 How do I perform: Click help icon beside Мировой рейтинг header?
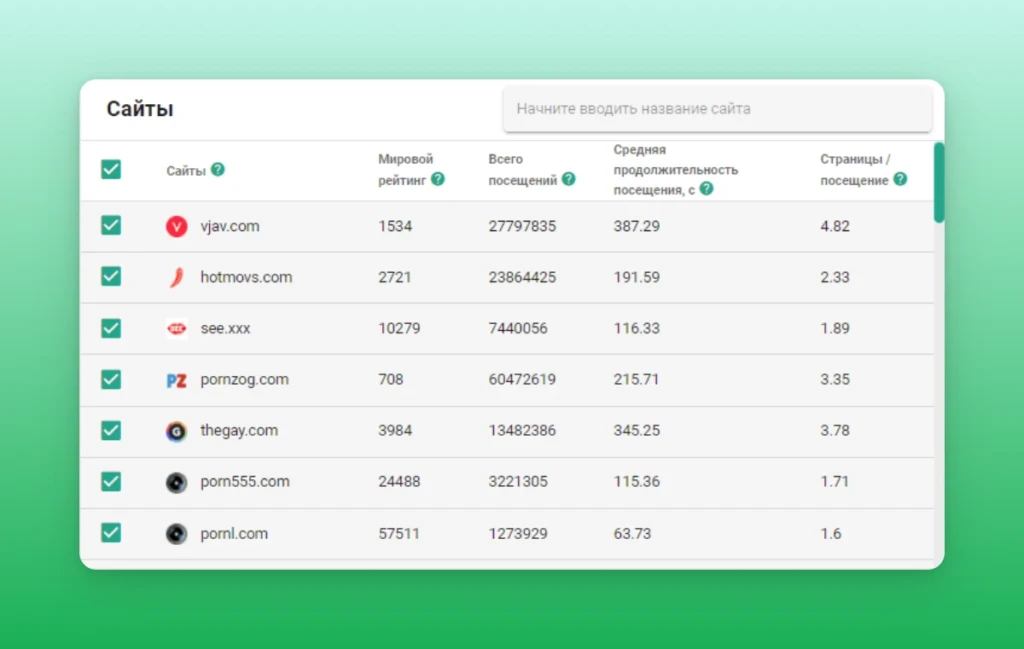438,179
